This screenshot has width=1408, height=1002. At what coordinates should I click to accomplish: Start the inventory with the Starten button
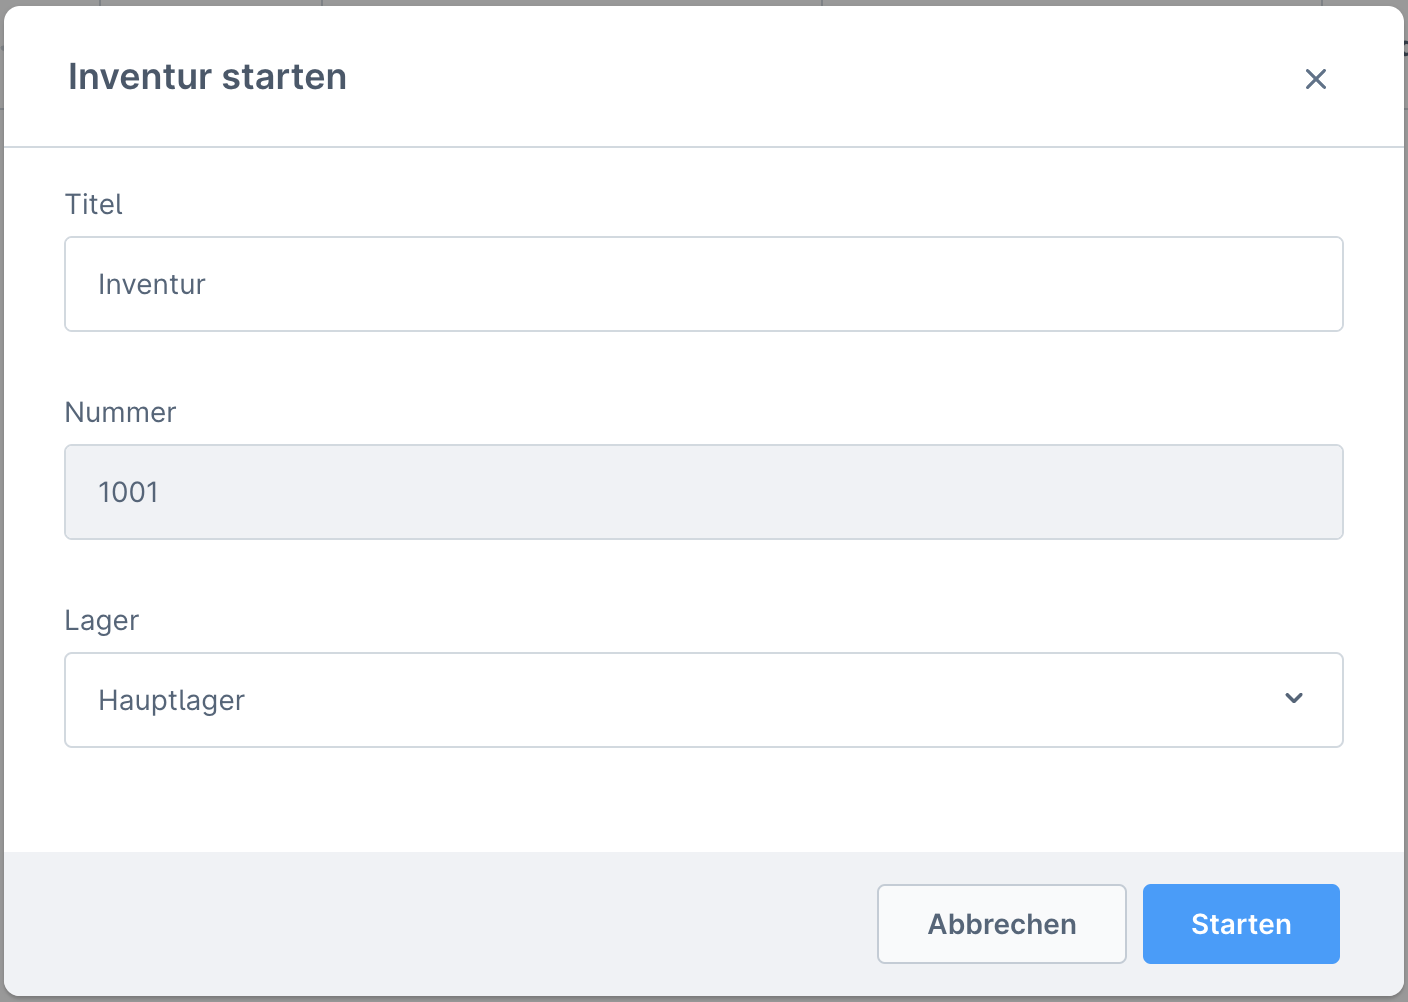(1241, 924)
